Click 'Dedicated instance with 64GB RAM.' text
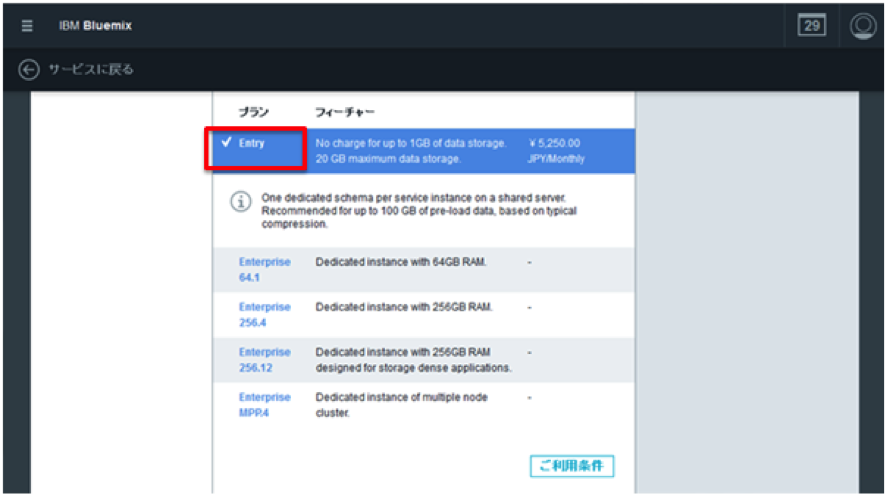 click(x=401, y=262)
